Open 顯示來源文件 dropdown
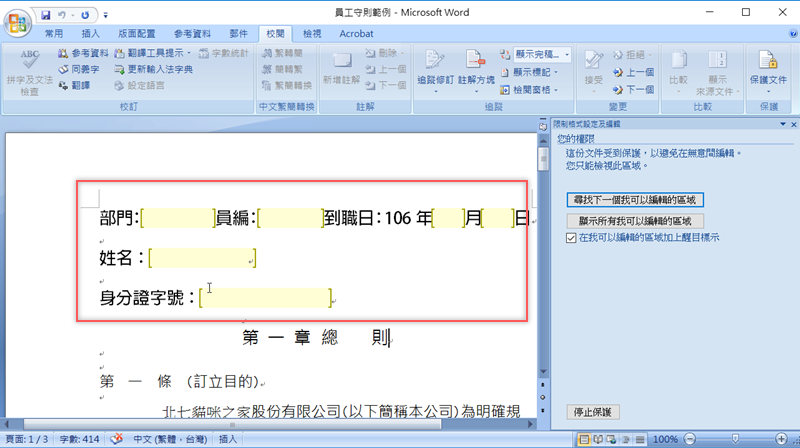The width and height of the screenshot is (800, 448). point(717,72)
